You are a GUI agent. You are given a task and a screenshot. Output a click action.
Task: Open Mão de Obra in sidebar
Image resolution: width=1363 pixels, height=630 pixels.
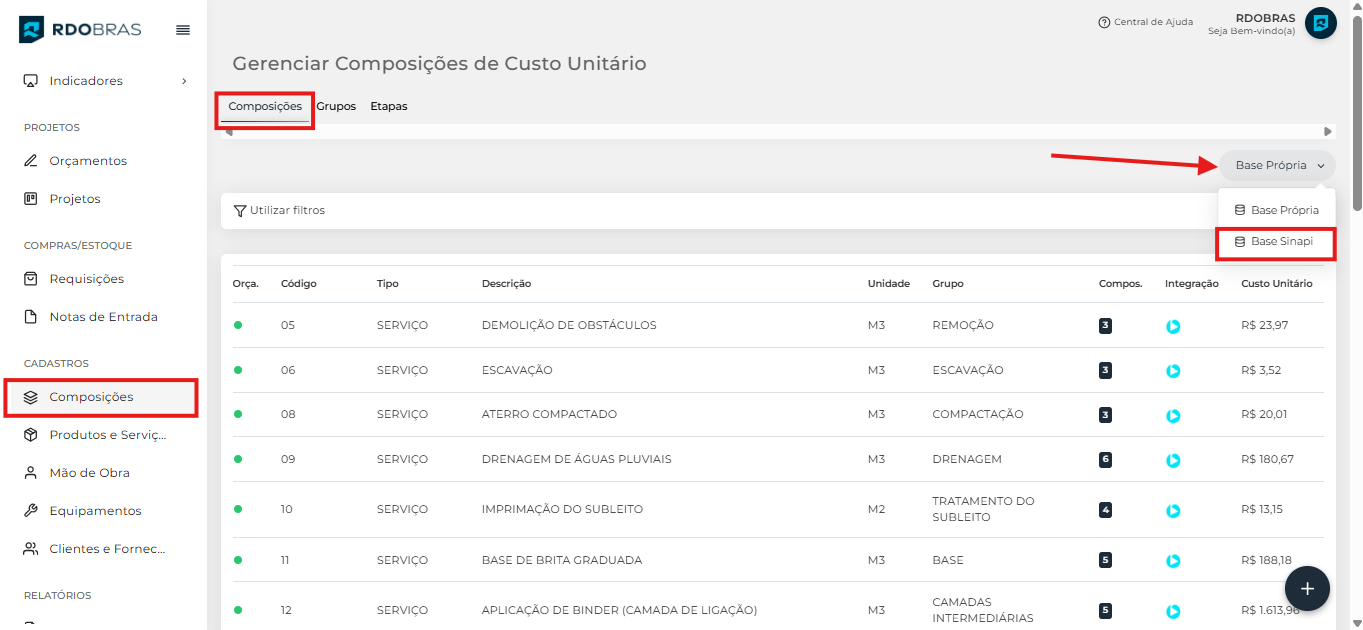(89, 473)
